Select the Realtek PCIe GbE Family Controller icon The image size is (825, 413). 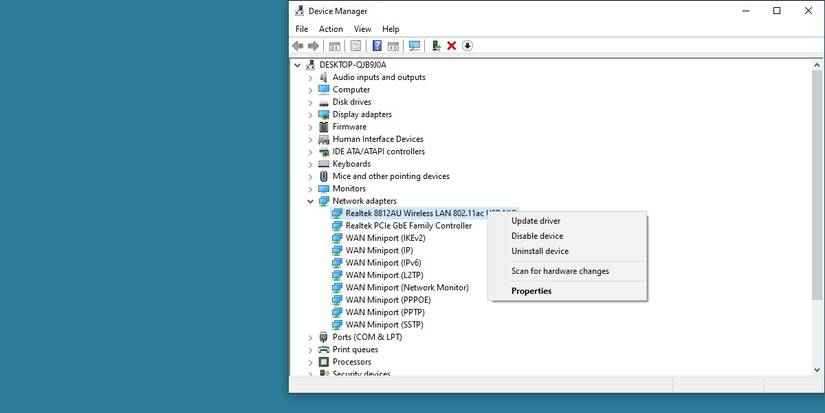337,226
